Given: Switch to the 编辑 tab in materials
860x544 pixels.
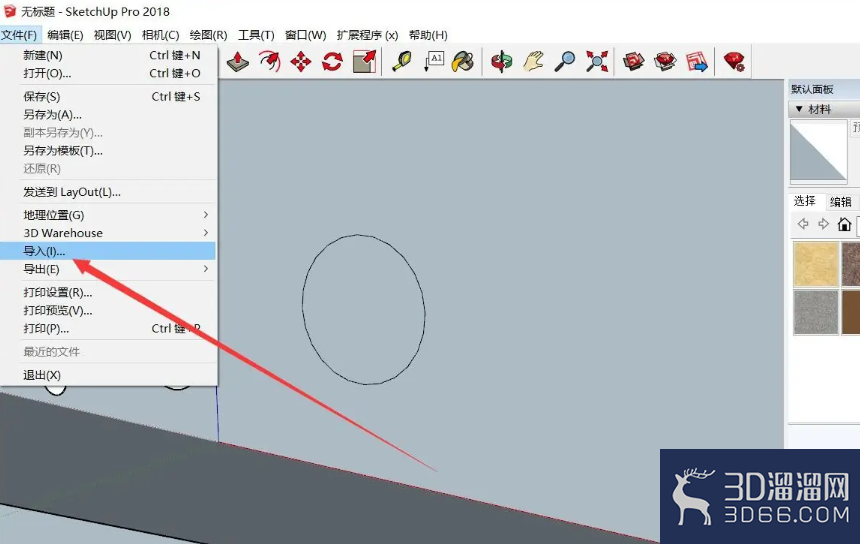Looking at the screenshot, I should tap(841, 202).
